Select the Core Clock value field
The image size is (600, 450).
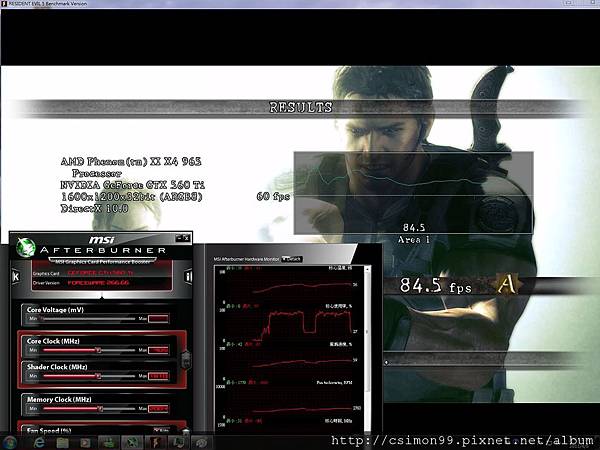pyautogui.click(x=158, y=351)
